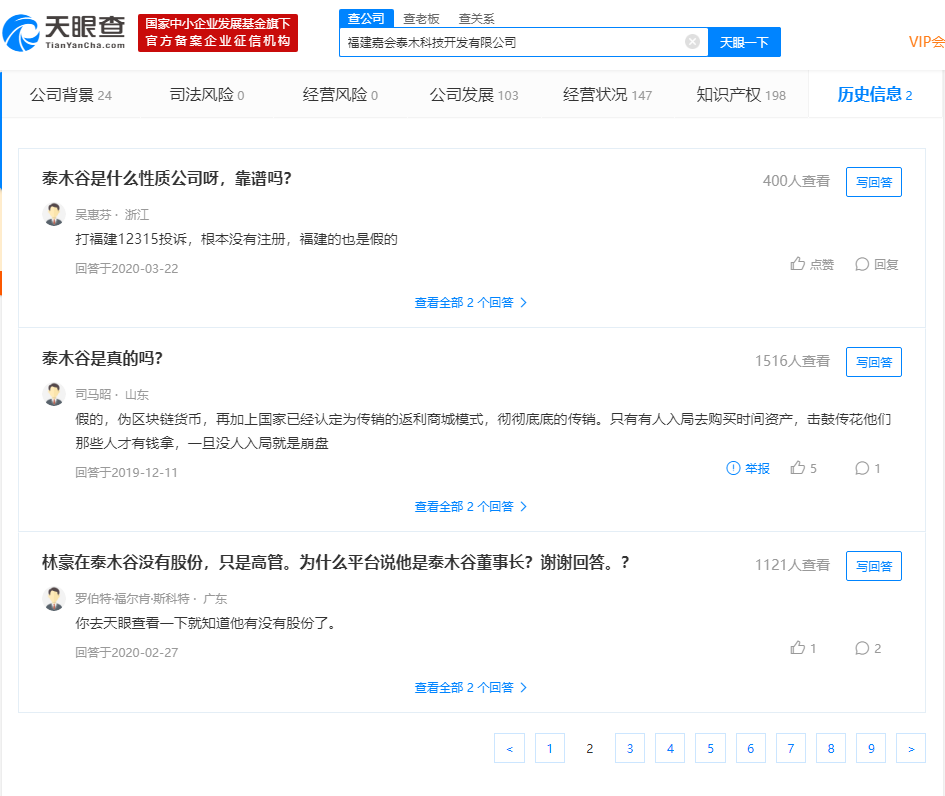
Task: Open the question about 林豪 being 董事长
Action: point(335,562)
